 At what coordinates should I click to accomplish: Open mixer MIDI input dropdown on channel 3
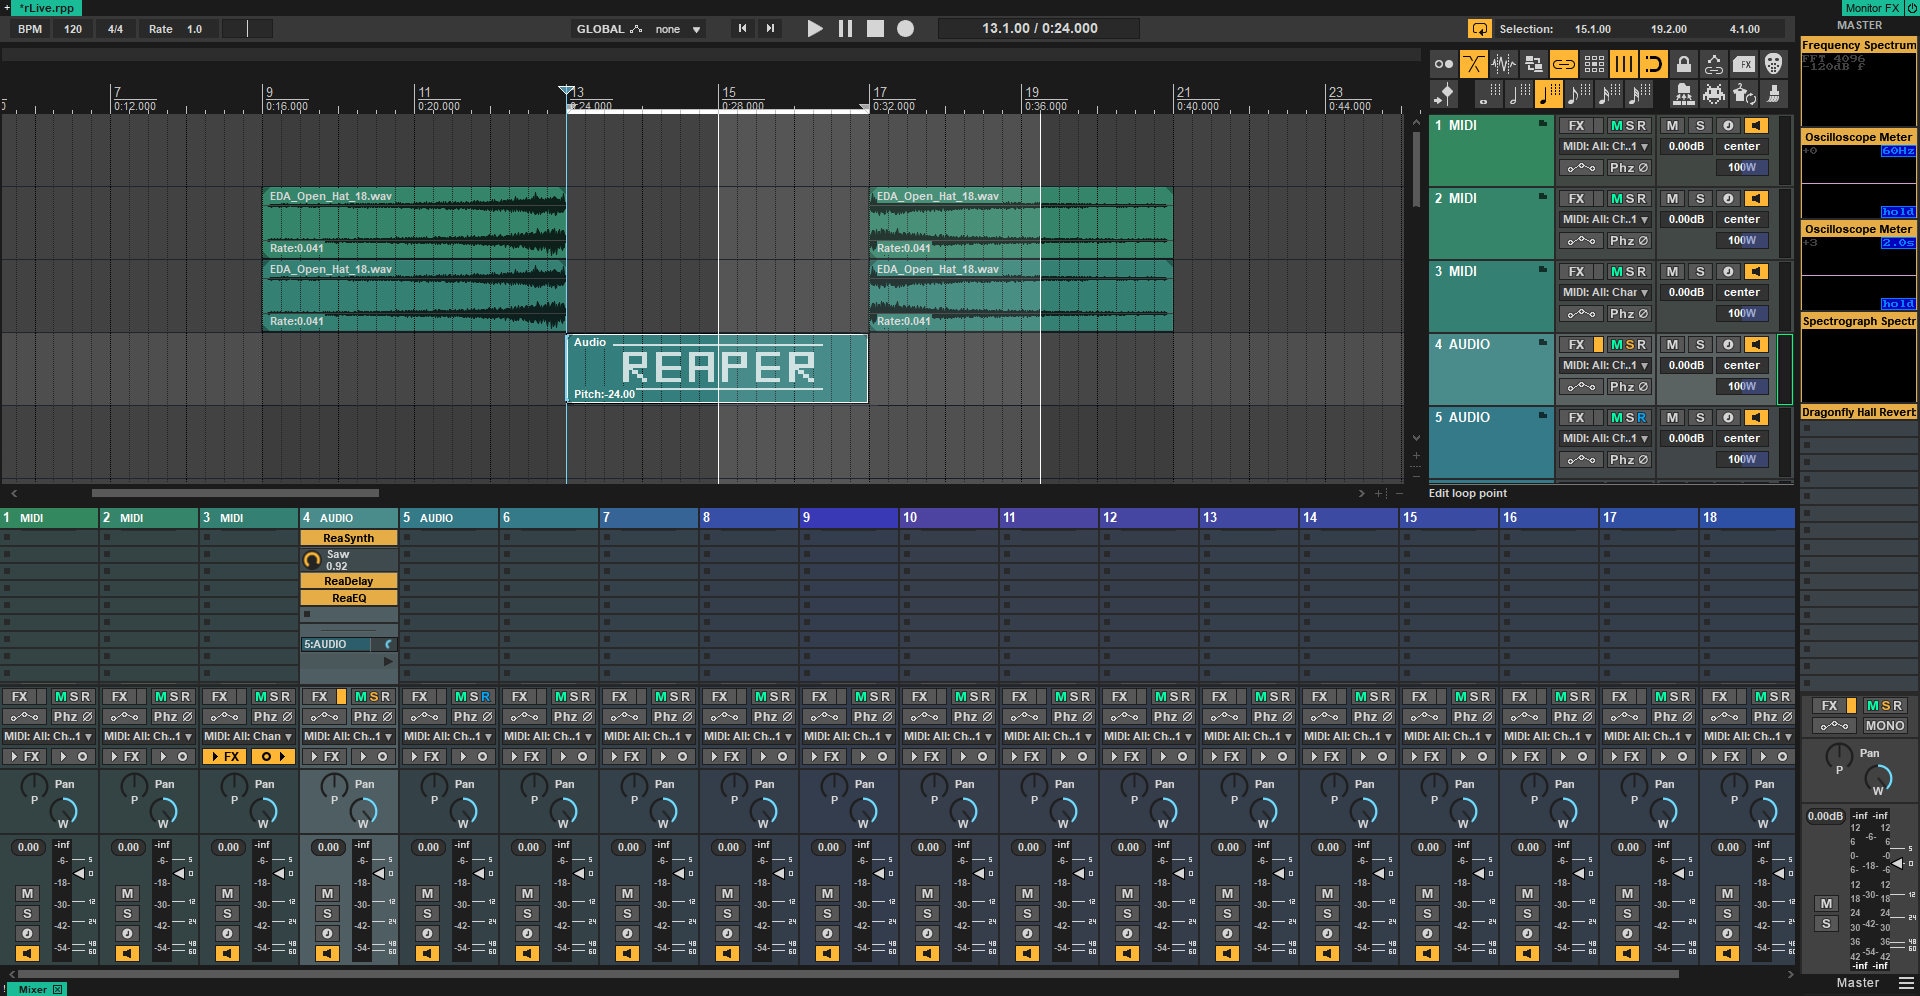(249, 736)
